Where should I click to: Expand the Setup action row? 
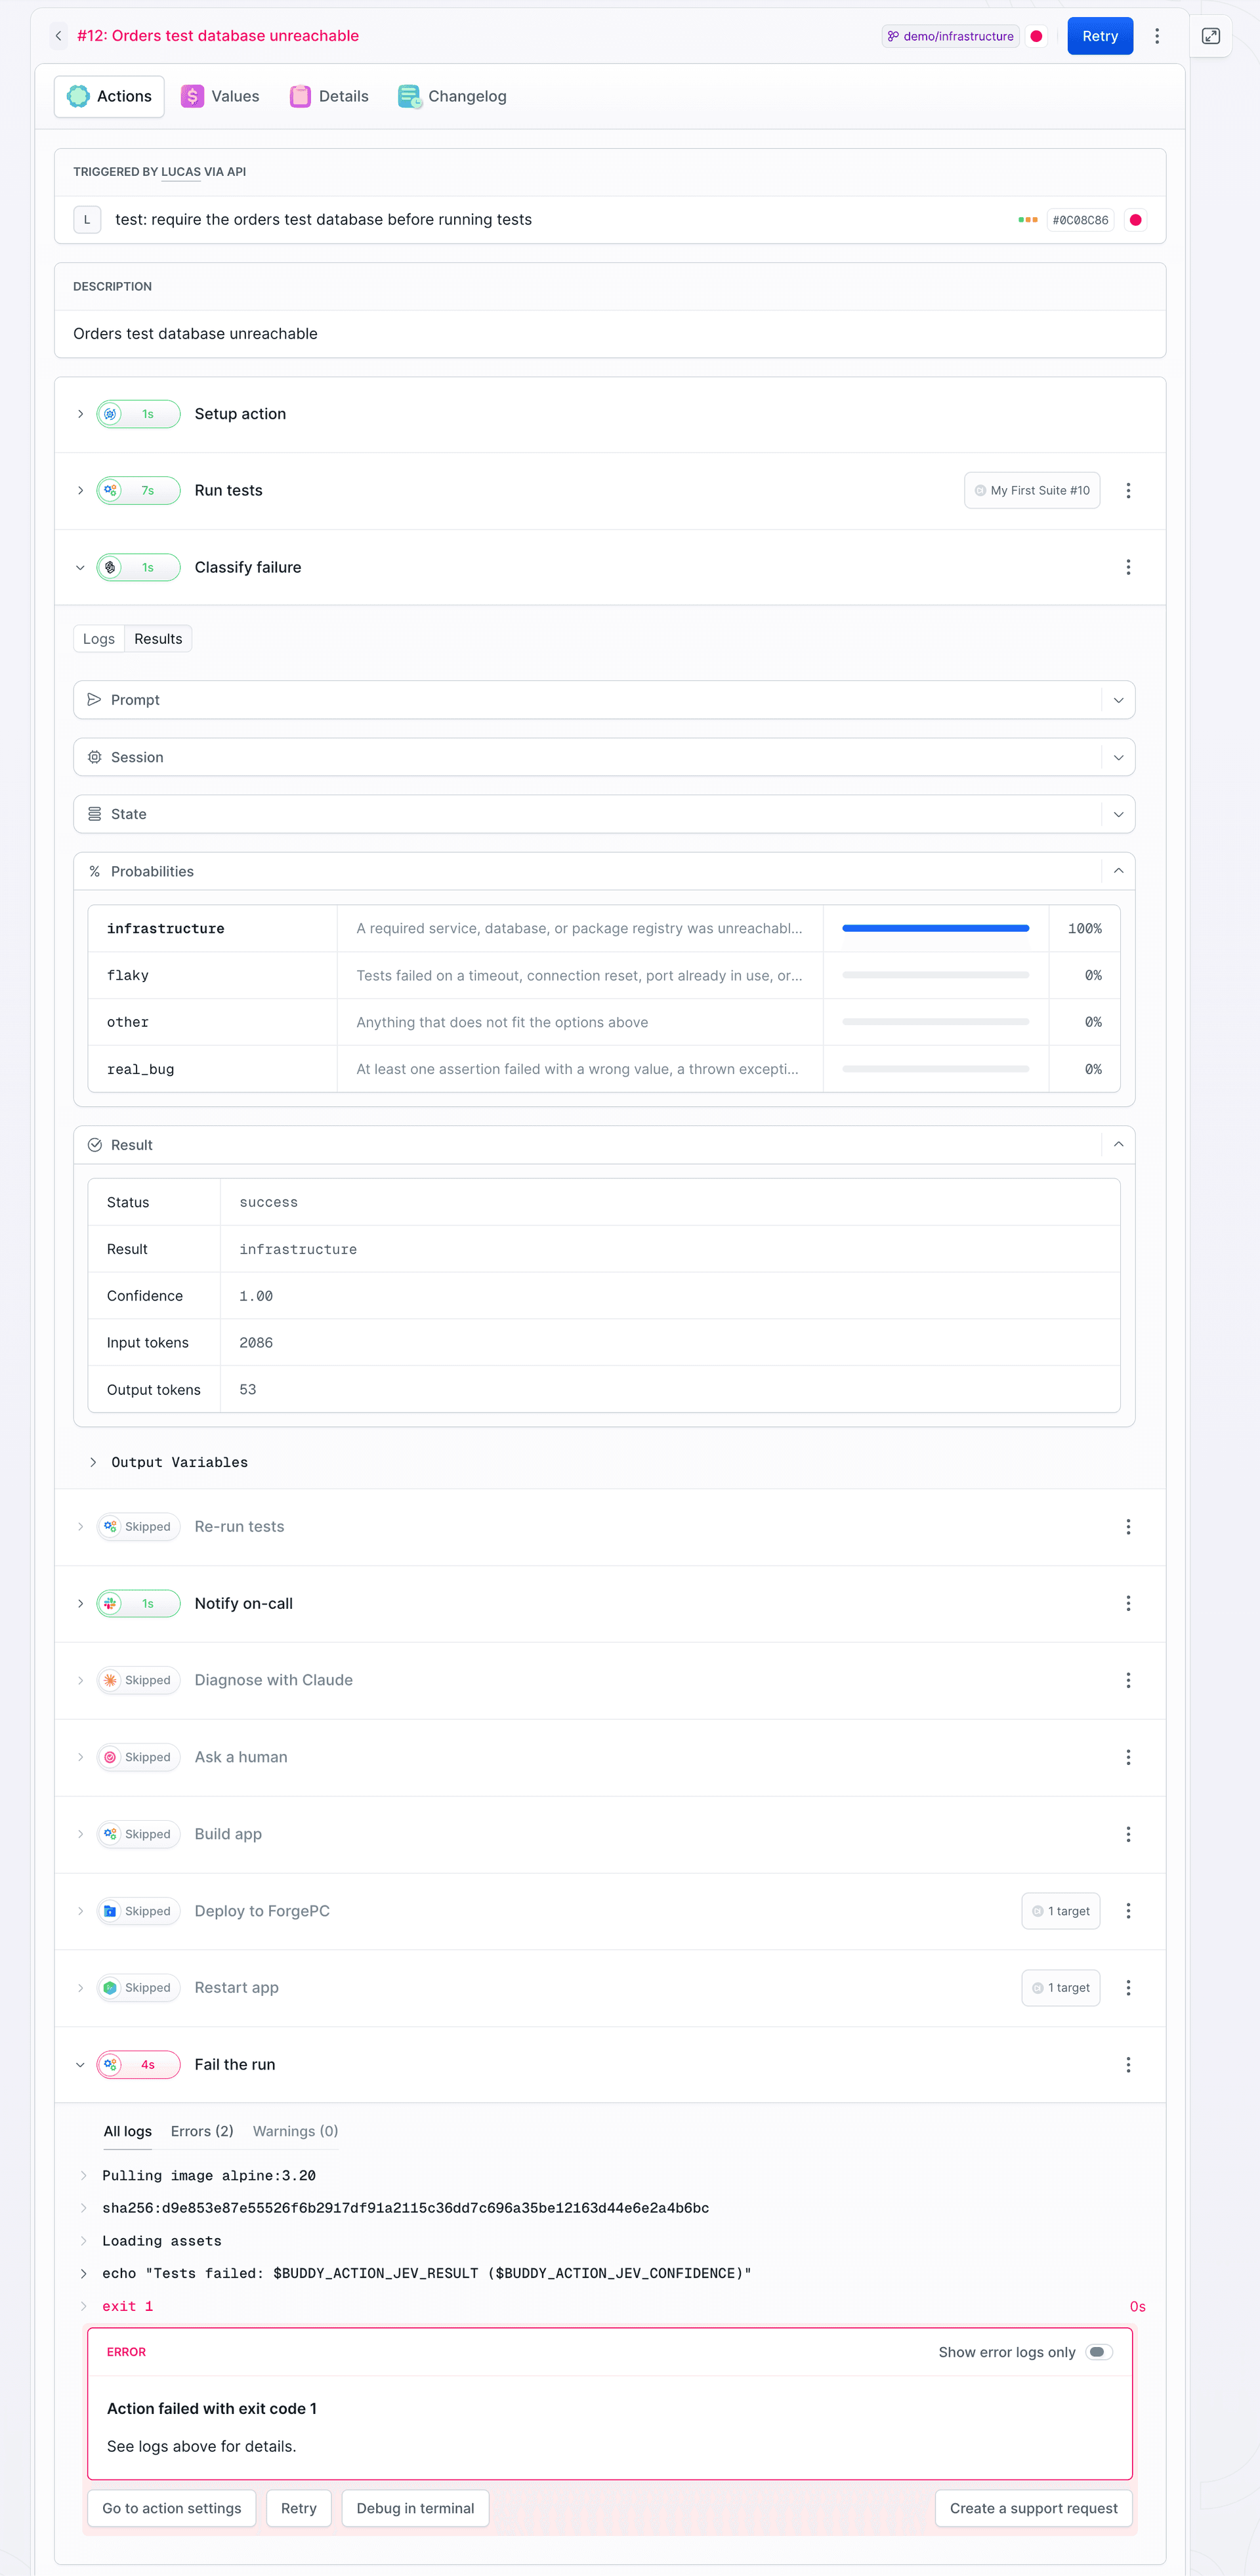(x=80, y=414)
